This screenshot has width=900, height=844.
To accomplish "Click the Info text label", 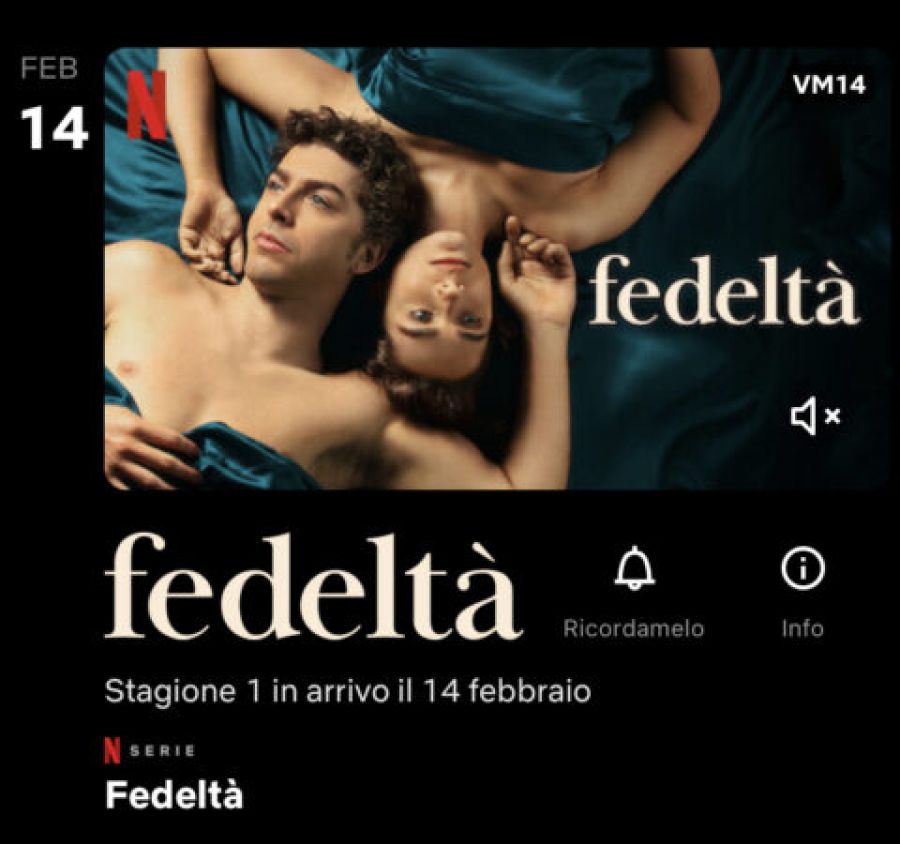I will tap(802, 628).
